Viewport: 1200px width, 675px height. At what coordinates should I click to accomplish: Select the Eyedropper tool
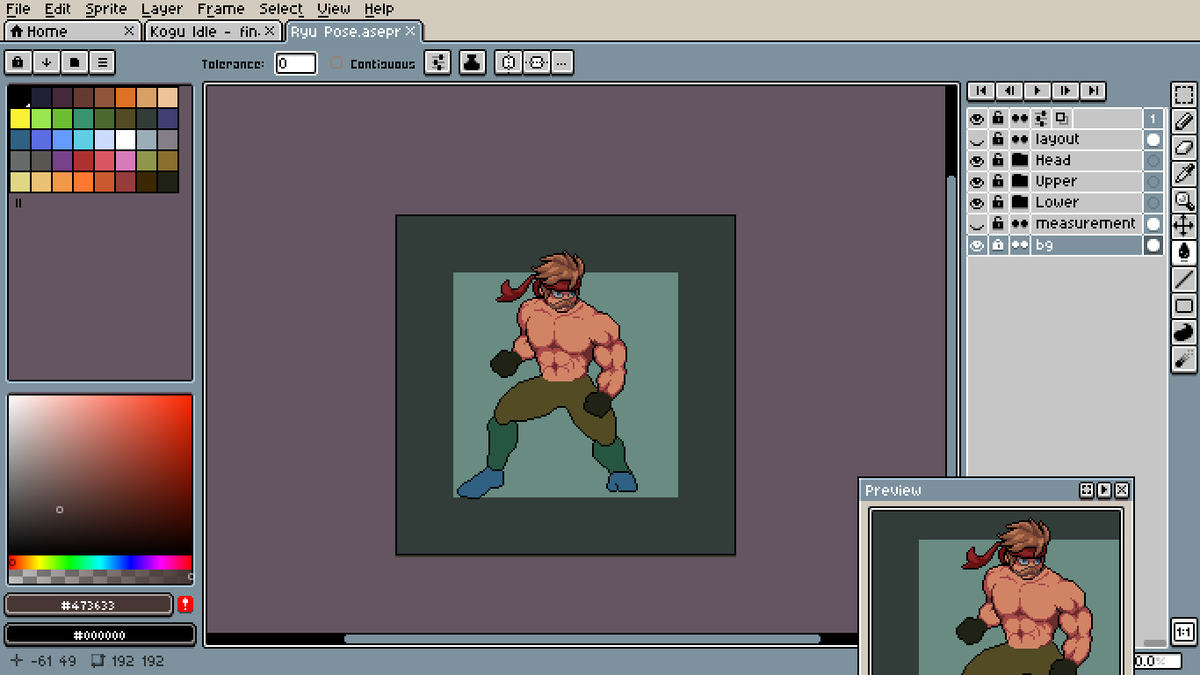pos(1184,174)
